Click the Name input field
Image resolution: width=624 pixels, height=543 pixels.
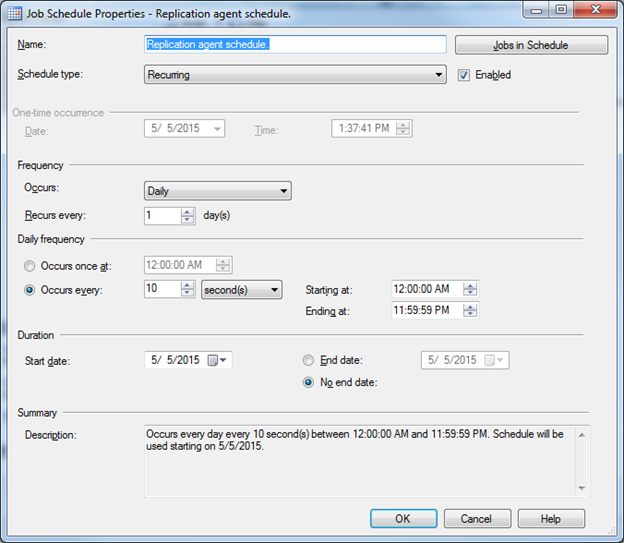click(x=295, y=44)
